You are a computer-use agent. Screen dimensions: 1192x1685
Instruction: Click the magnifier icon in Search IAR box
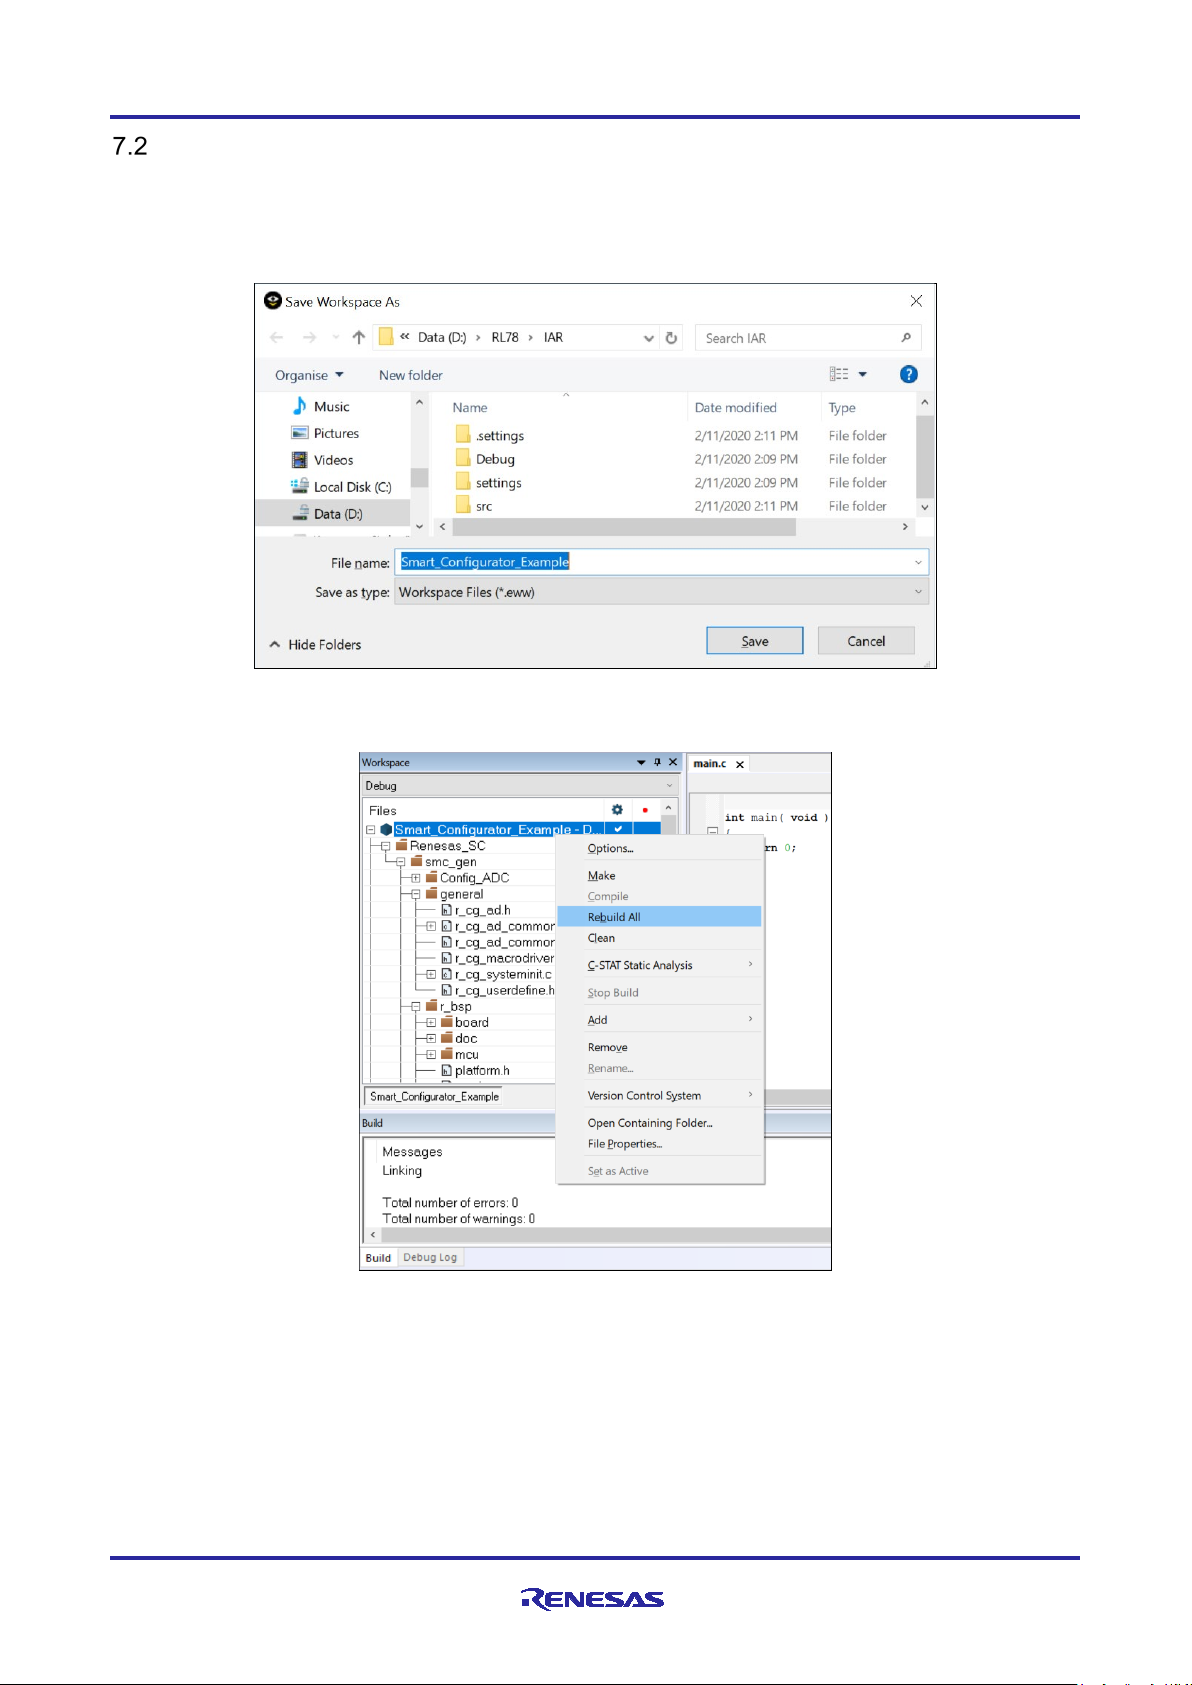pos(906,338)
